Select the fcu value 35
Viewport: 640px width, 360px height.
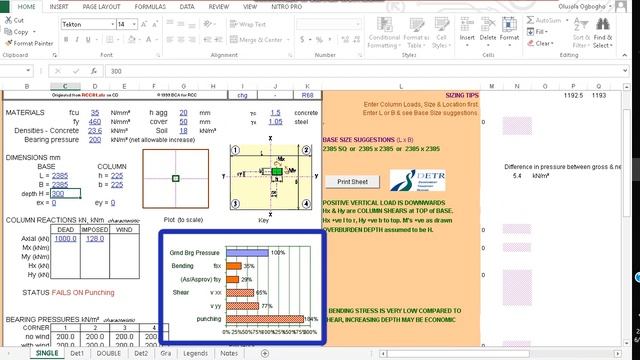point(95,112)
